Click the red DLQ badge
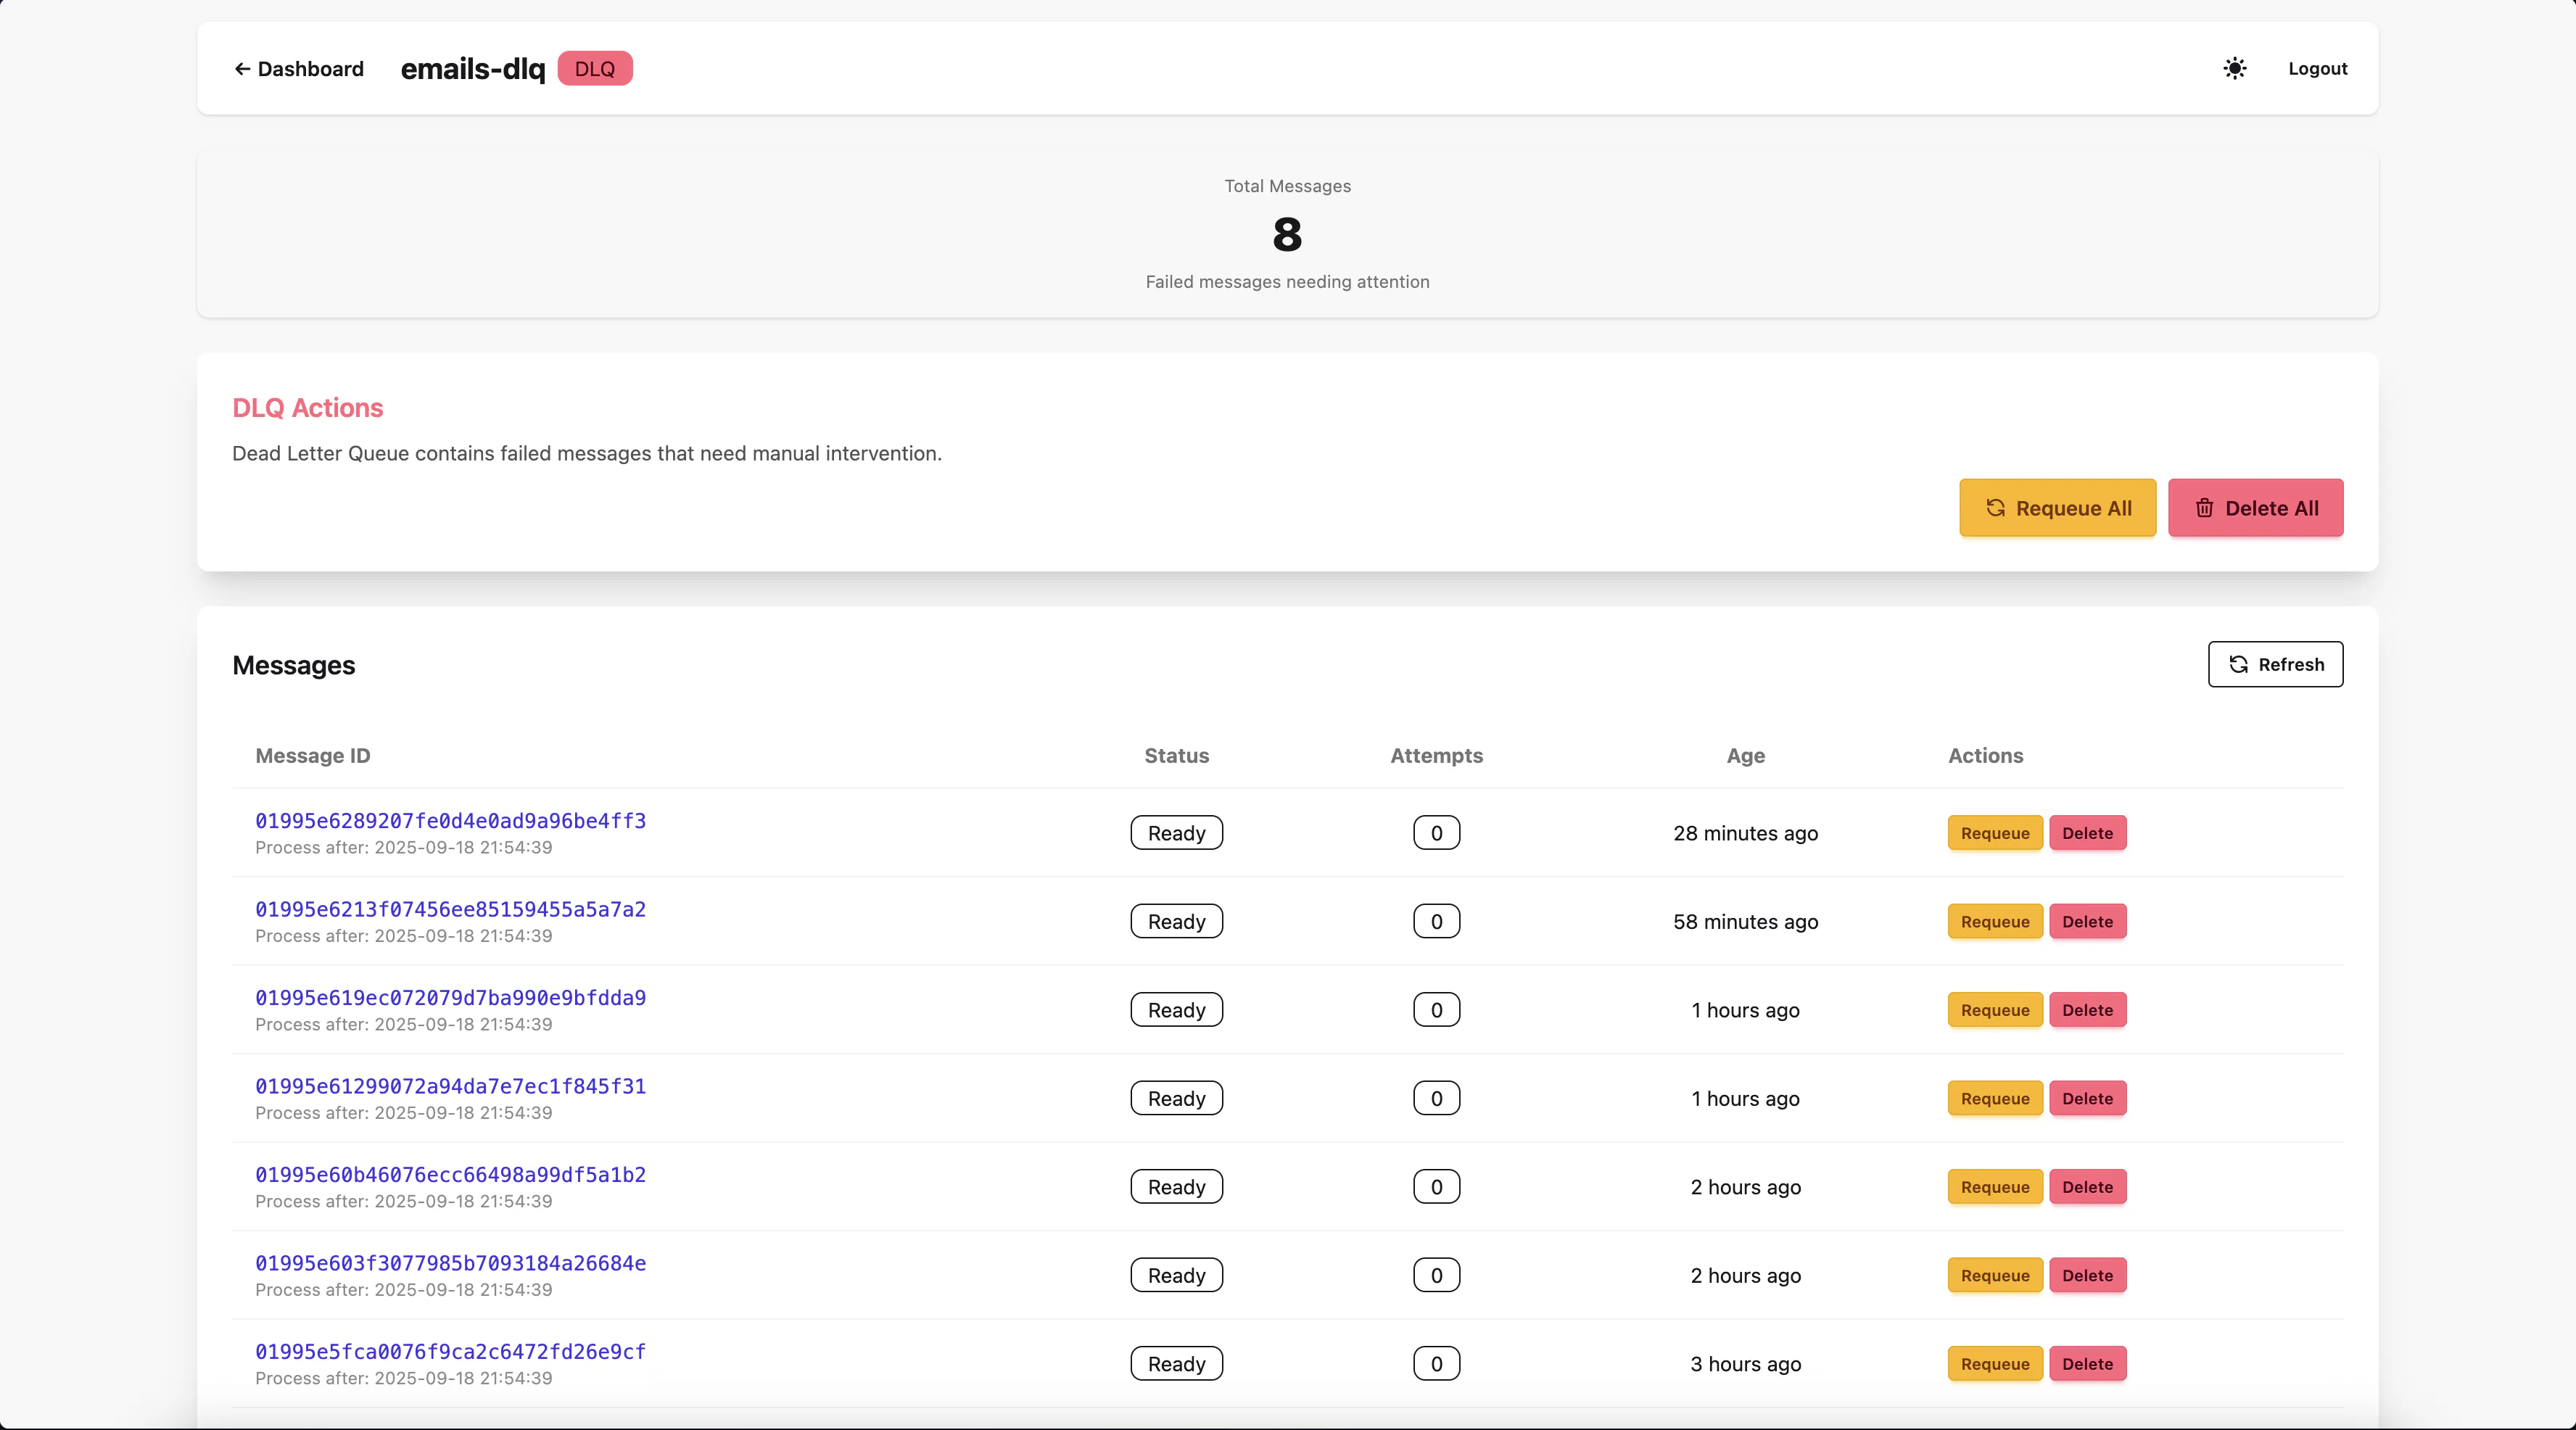Screen dimensions: 2576x1430 pos(594,69)
